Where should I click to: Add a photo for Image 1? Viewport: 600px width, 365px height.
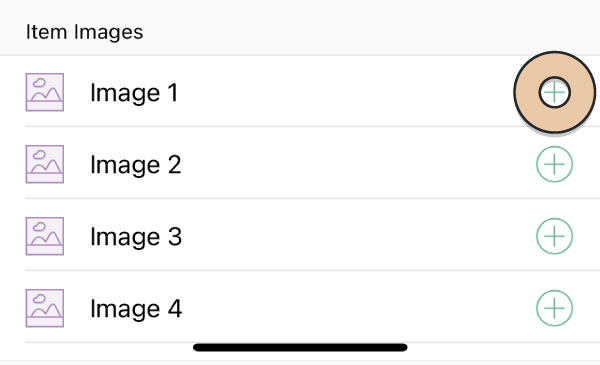554,92
